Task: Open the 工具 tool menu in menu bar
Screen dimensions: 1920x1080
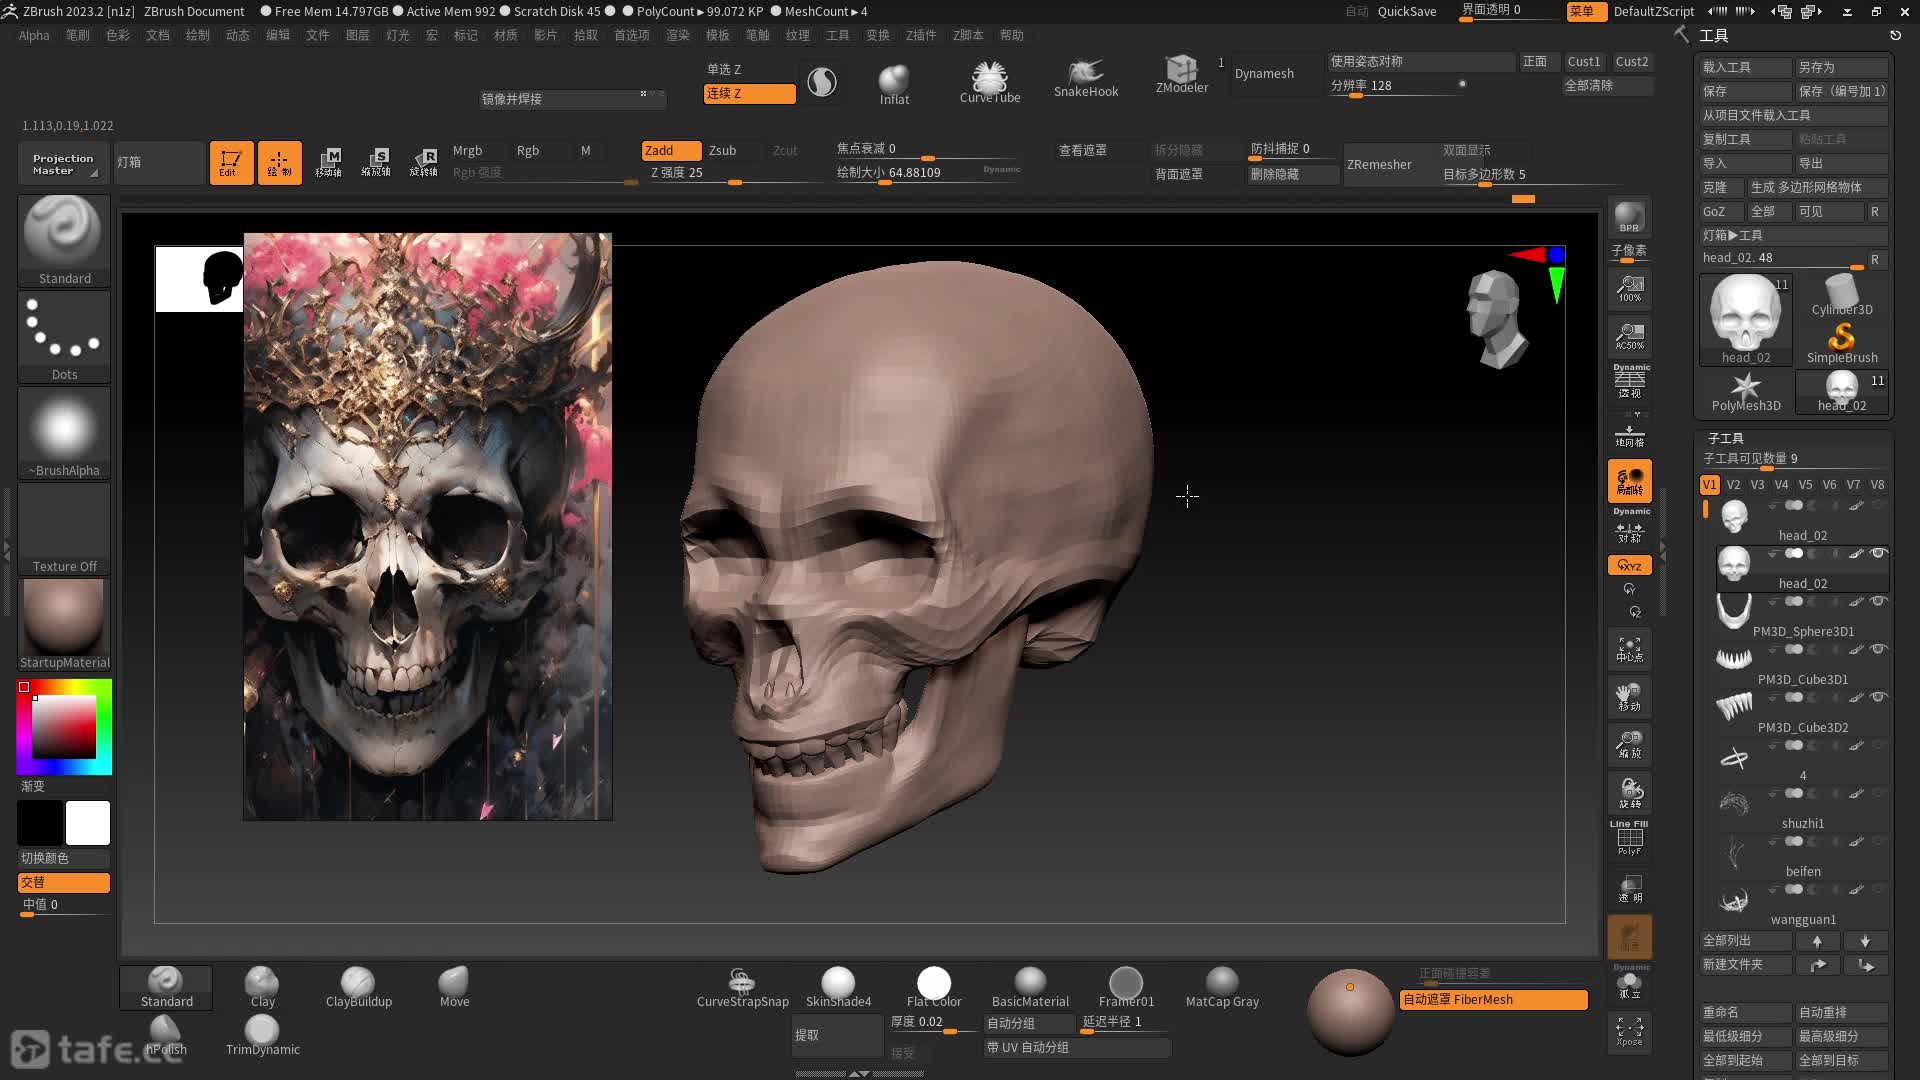Action: pos(838,35)
